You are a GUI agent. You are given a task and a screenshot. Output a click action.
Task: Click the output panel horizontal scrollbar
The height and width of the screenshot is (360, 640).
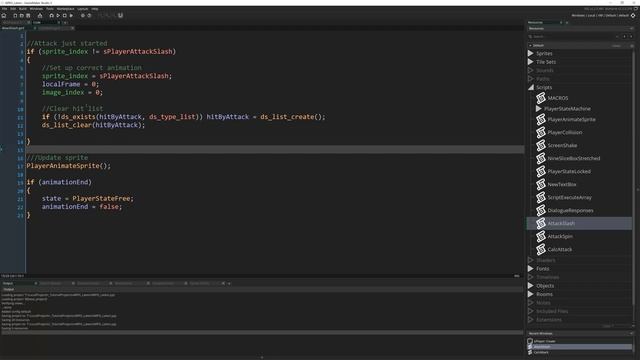(x=262, y=333)
